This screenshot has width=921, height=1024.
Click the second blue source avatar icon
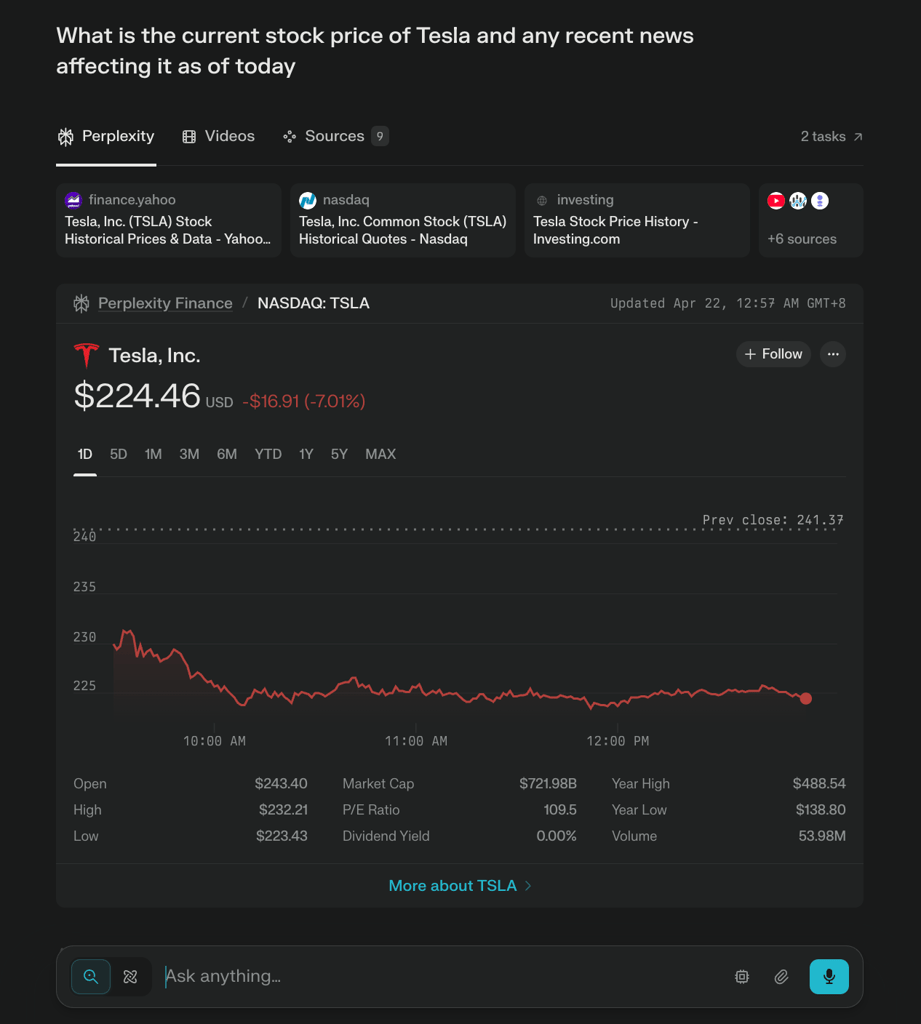pos(798,200)
